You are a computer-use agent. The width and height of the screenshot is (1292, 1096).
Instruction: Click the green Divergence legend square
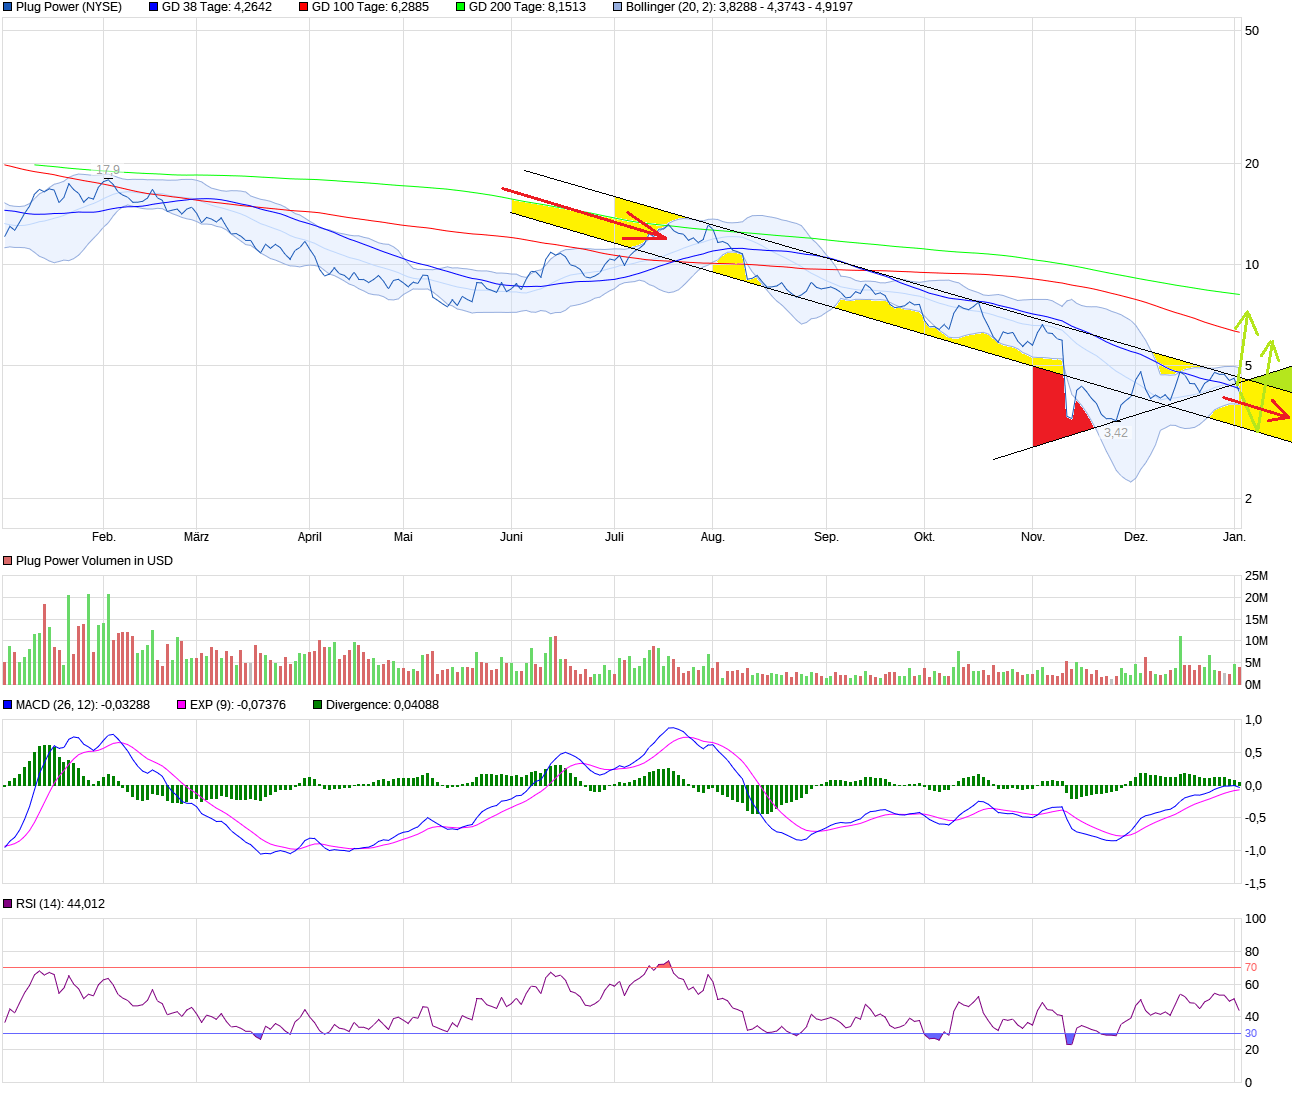318,705
